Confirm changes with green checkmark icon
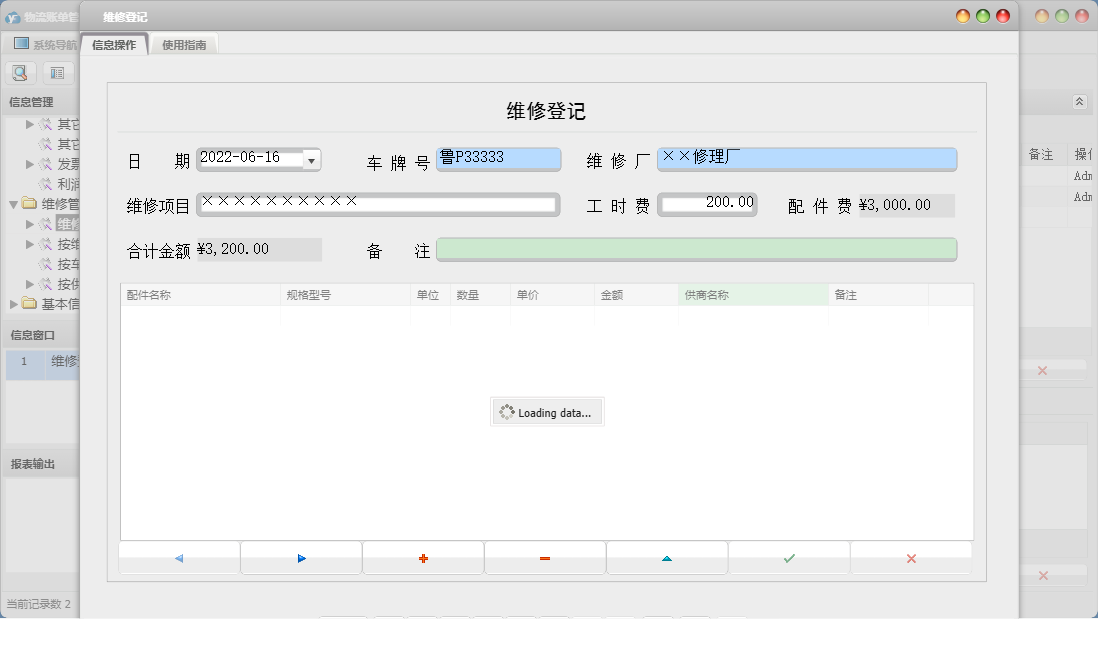The width and height of the screenshot is (1098, 655). click(x=789, y=558)
